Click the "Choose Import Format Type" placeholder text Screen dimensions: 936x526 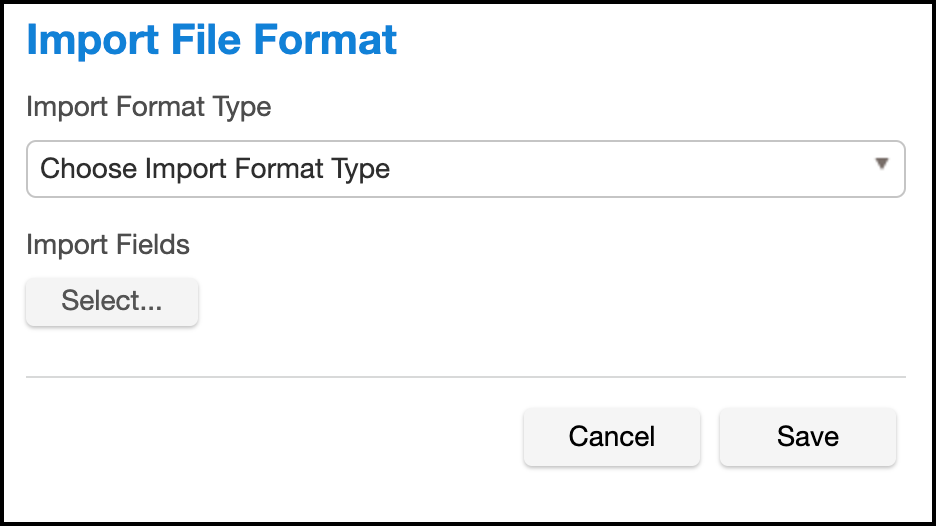215,169
